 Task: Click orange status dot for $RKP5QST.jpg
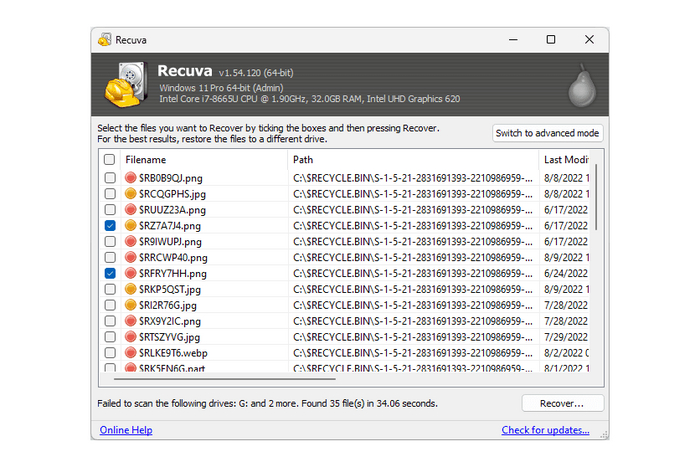pos(131,289)
